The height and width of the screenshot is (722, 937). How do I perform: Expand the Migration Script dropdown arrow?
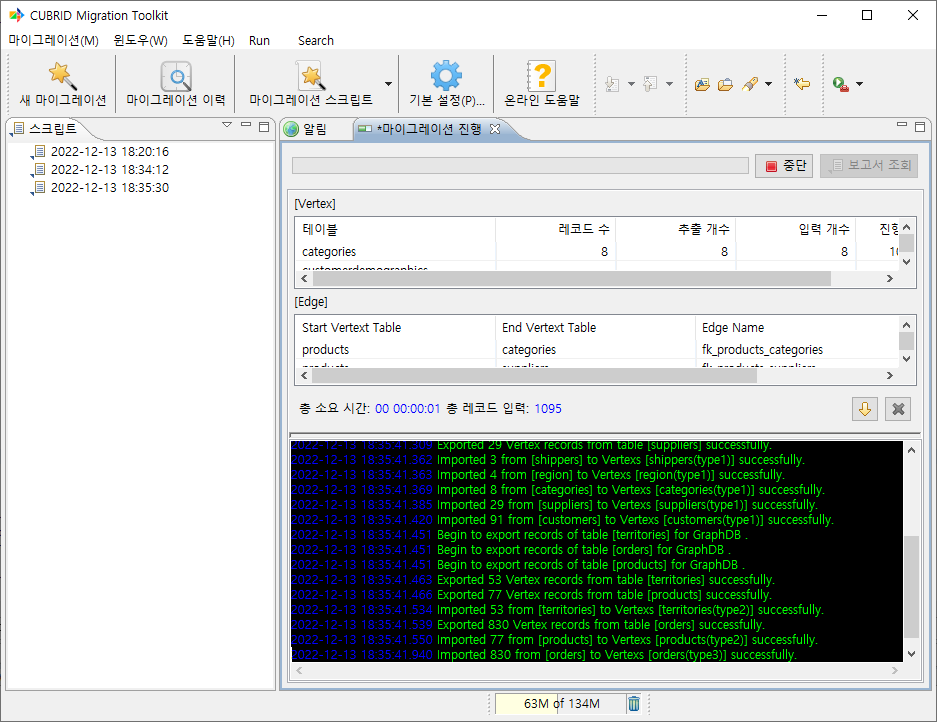tap(388, 85)
